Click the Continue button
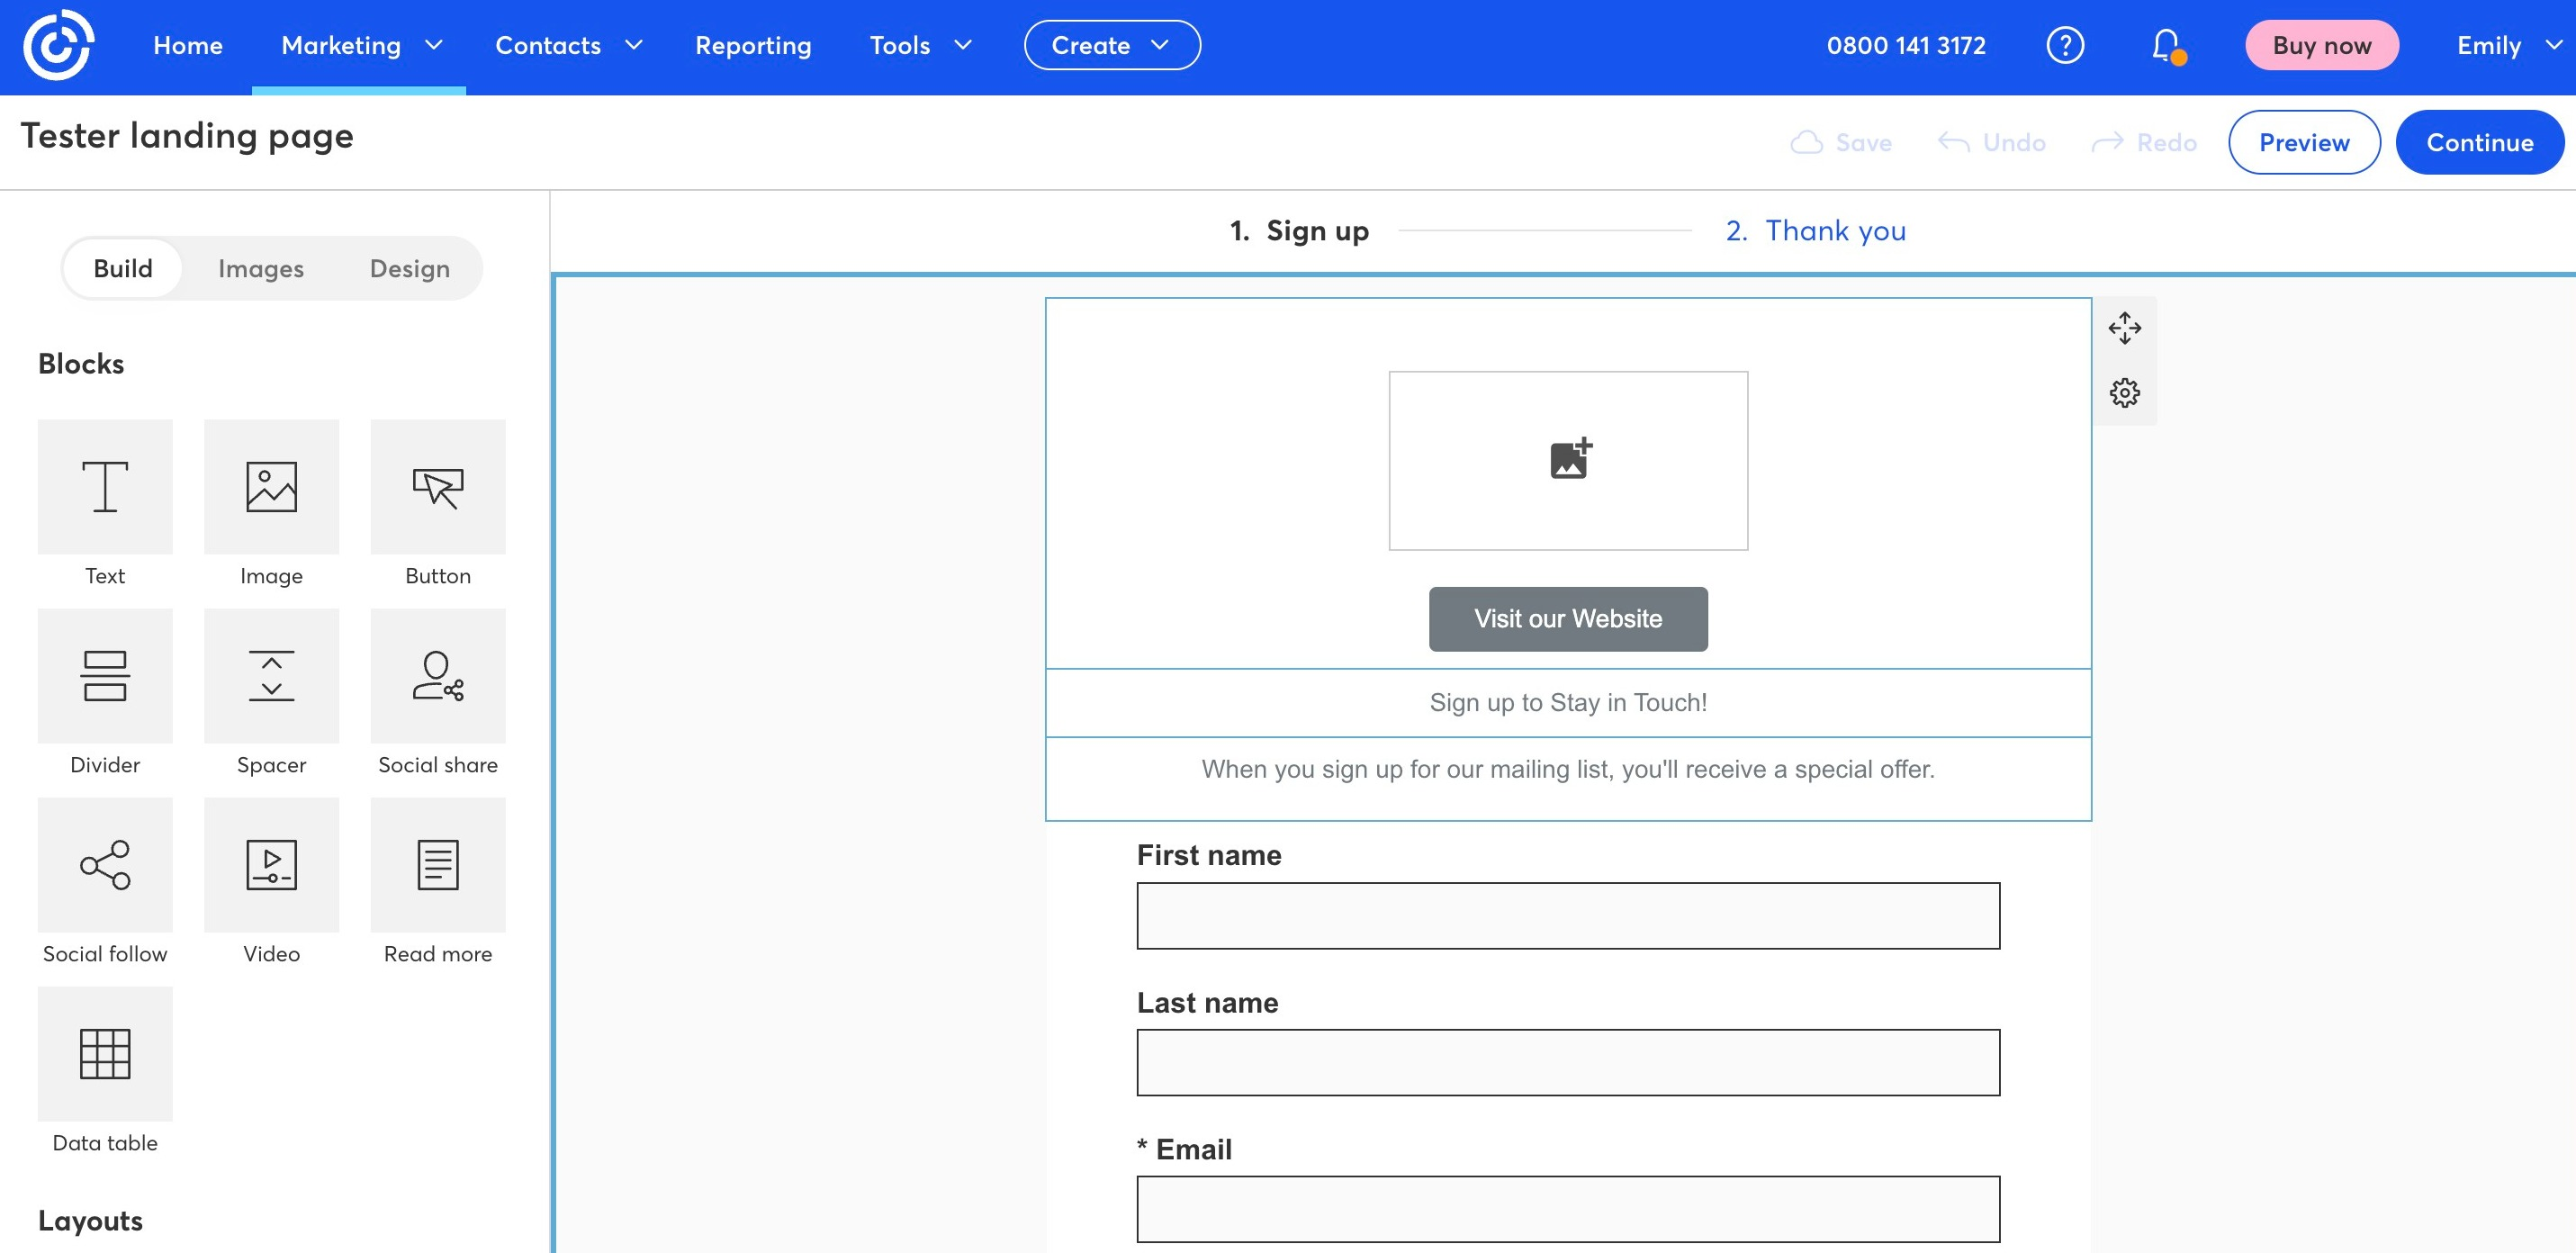 (2479, 142)
